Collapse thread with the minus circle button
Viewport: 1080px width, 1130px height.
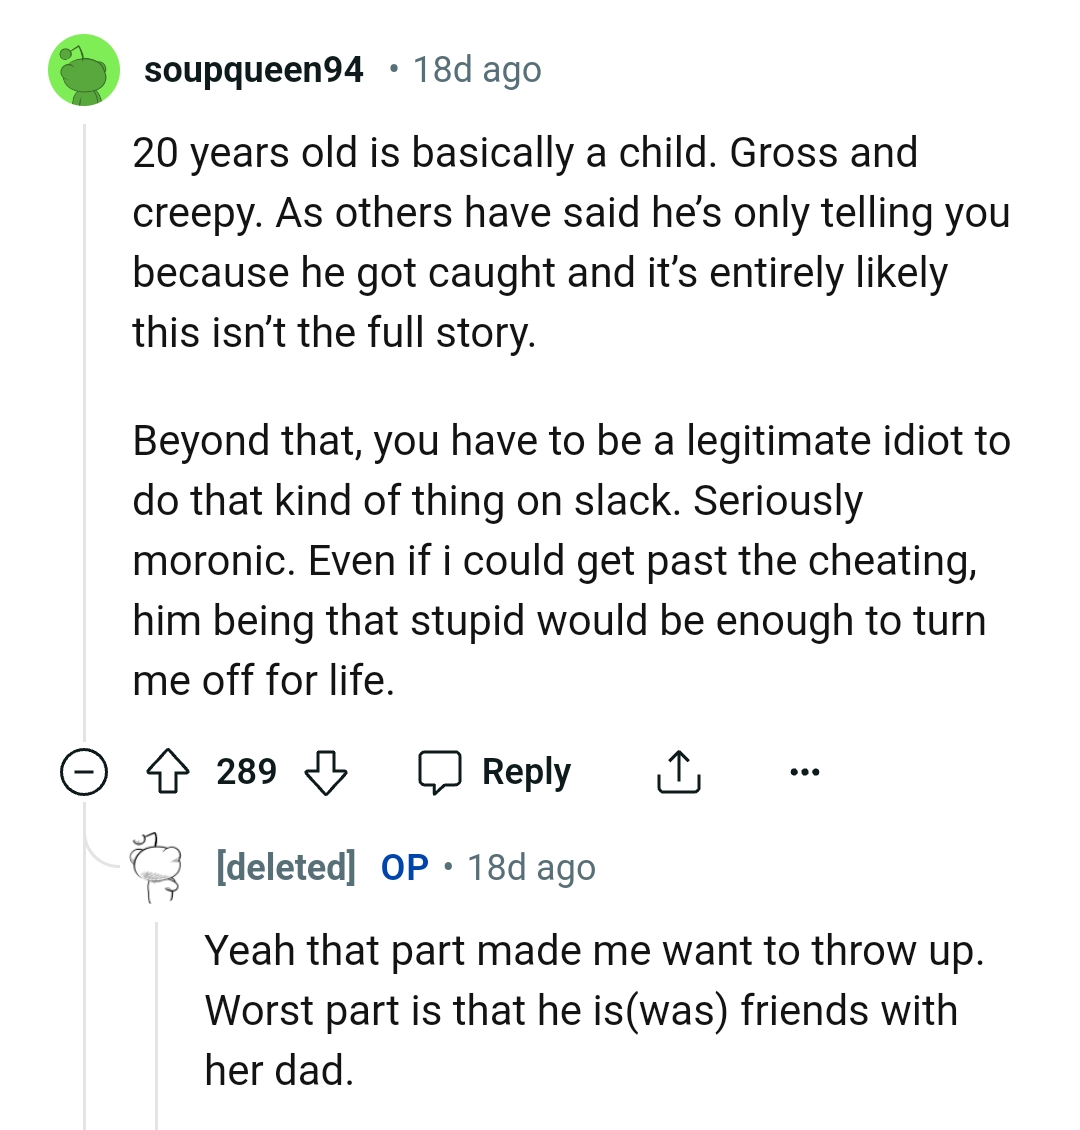[x=83, y=773]
